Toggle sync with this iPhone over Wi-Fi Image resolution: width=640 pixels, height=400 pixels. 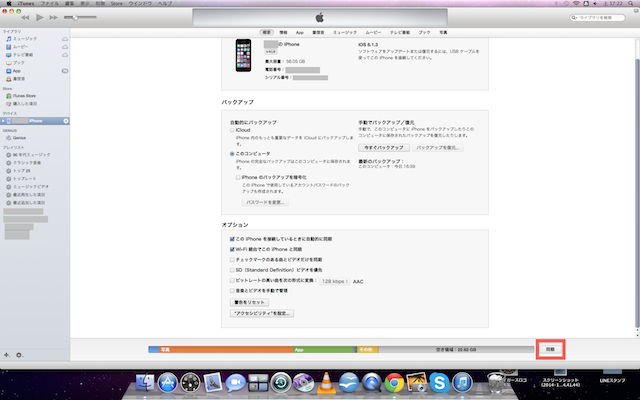pyautogui.click(x=232, y=249)
